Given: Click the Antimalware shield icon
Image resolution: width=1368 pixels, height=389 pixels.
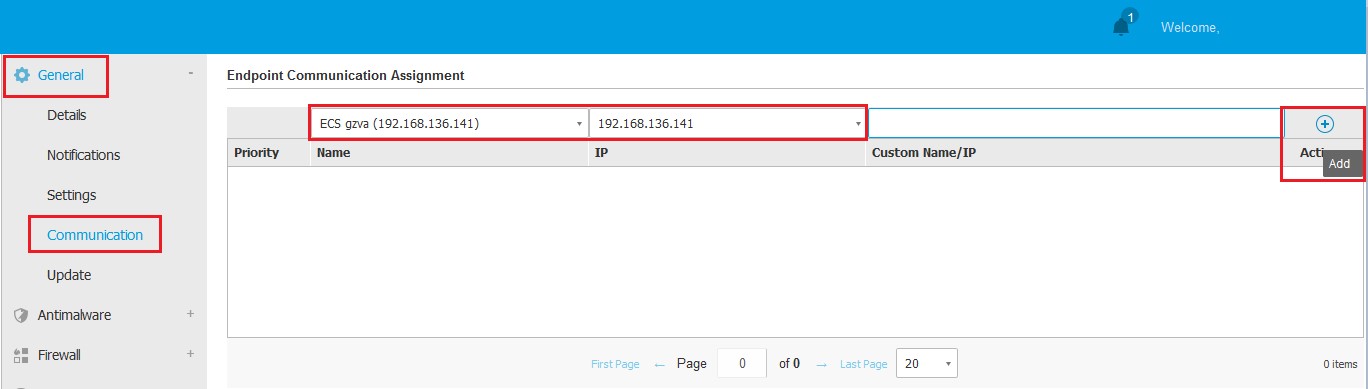Looking at the screenshot, I should 21,315.
